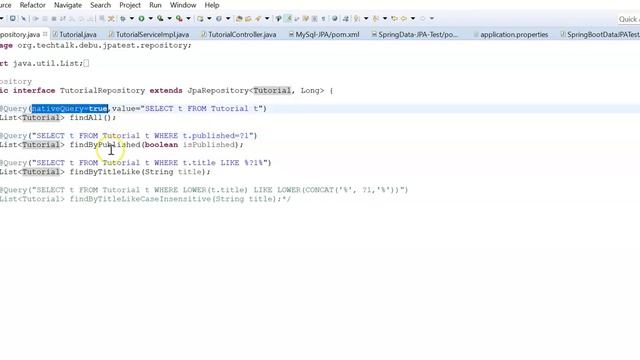Click the Open Task icon

pyautogui.click(x=248, y=18)
